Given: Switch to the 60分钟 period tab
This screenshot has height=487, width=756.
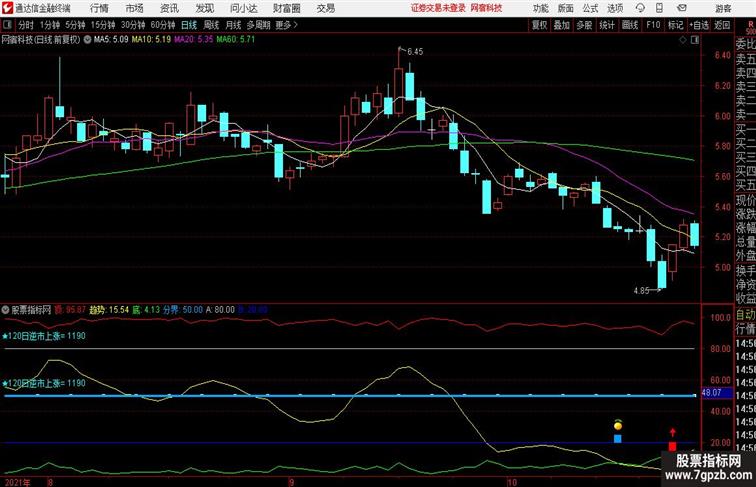Looking at the screenshot, I should click(162, 25).
